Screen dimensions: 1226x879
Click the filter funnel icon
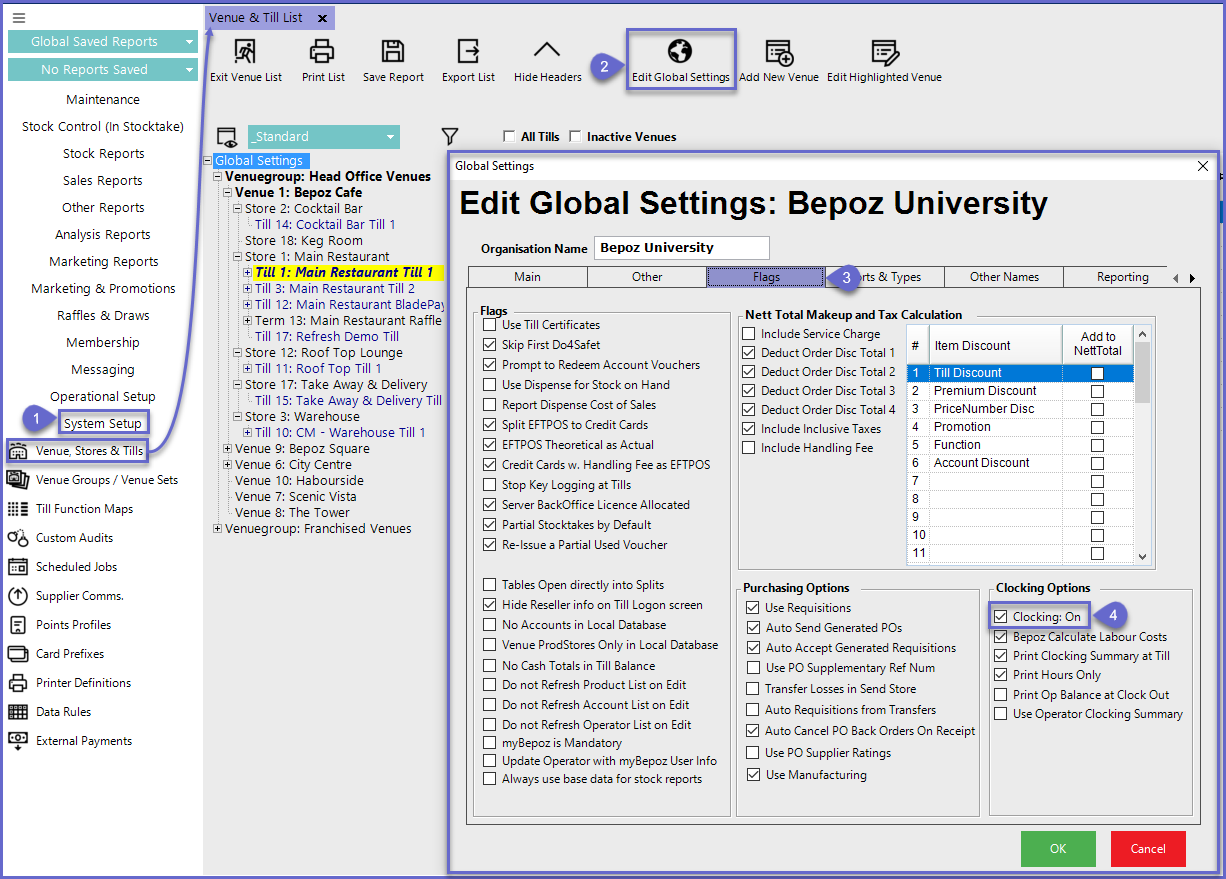coord(450,136)
